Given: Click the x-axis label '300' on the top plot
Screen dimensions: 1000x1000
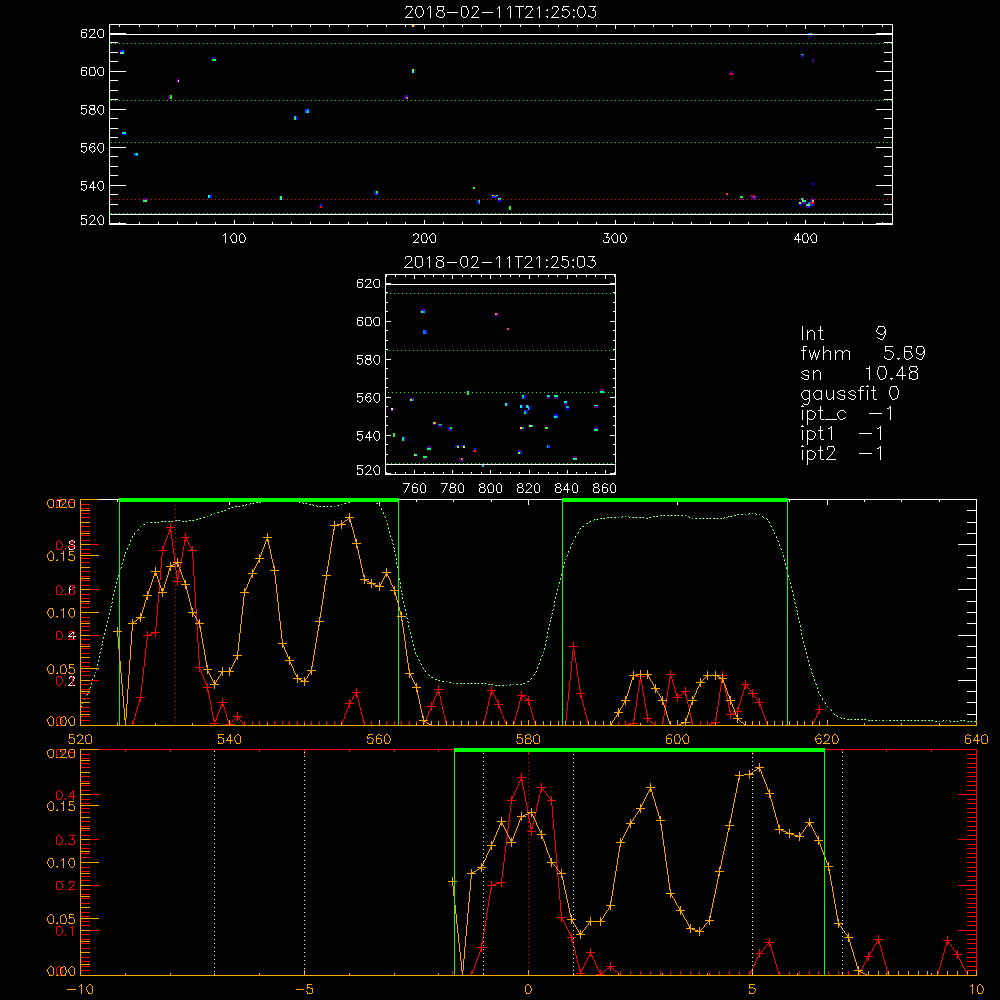Looking at the screenshot, I should point(615,239).
